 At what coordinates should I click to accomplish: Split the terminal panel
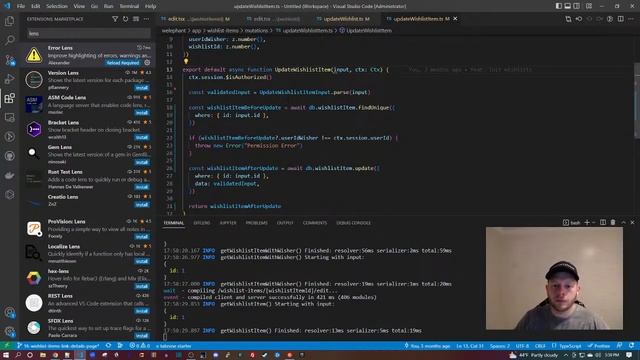pyautogui.click(x=603, y=222)
